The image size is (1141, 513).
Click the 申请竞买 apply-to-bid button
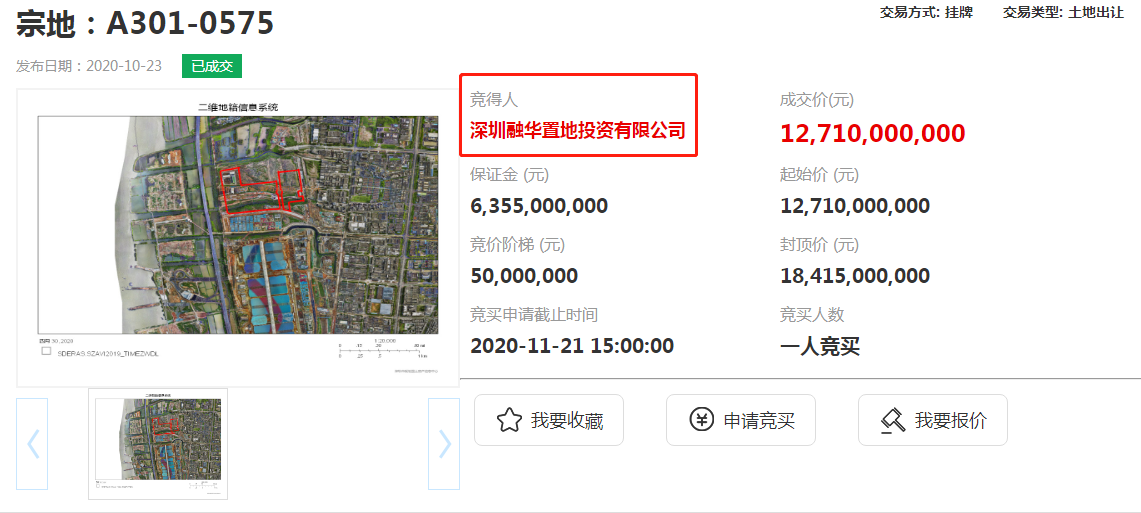click(741, 420)
